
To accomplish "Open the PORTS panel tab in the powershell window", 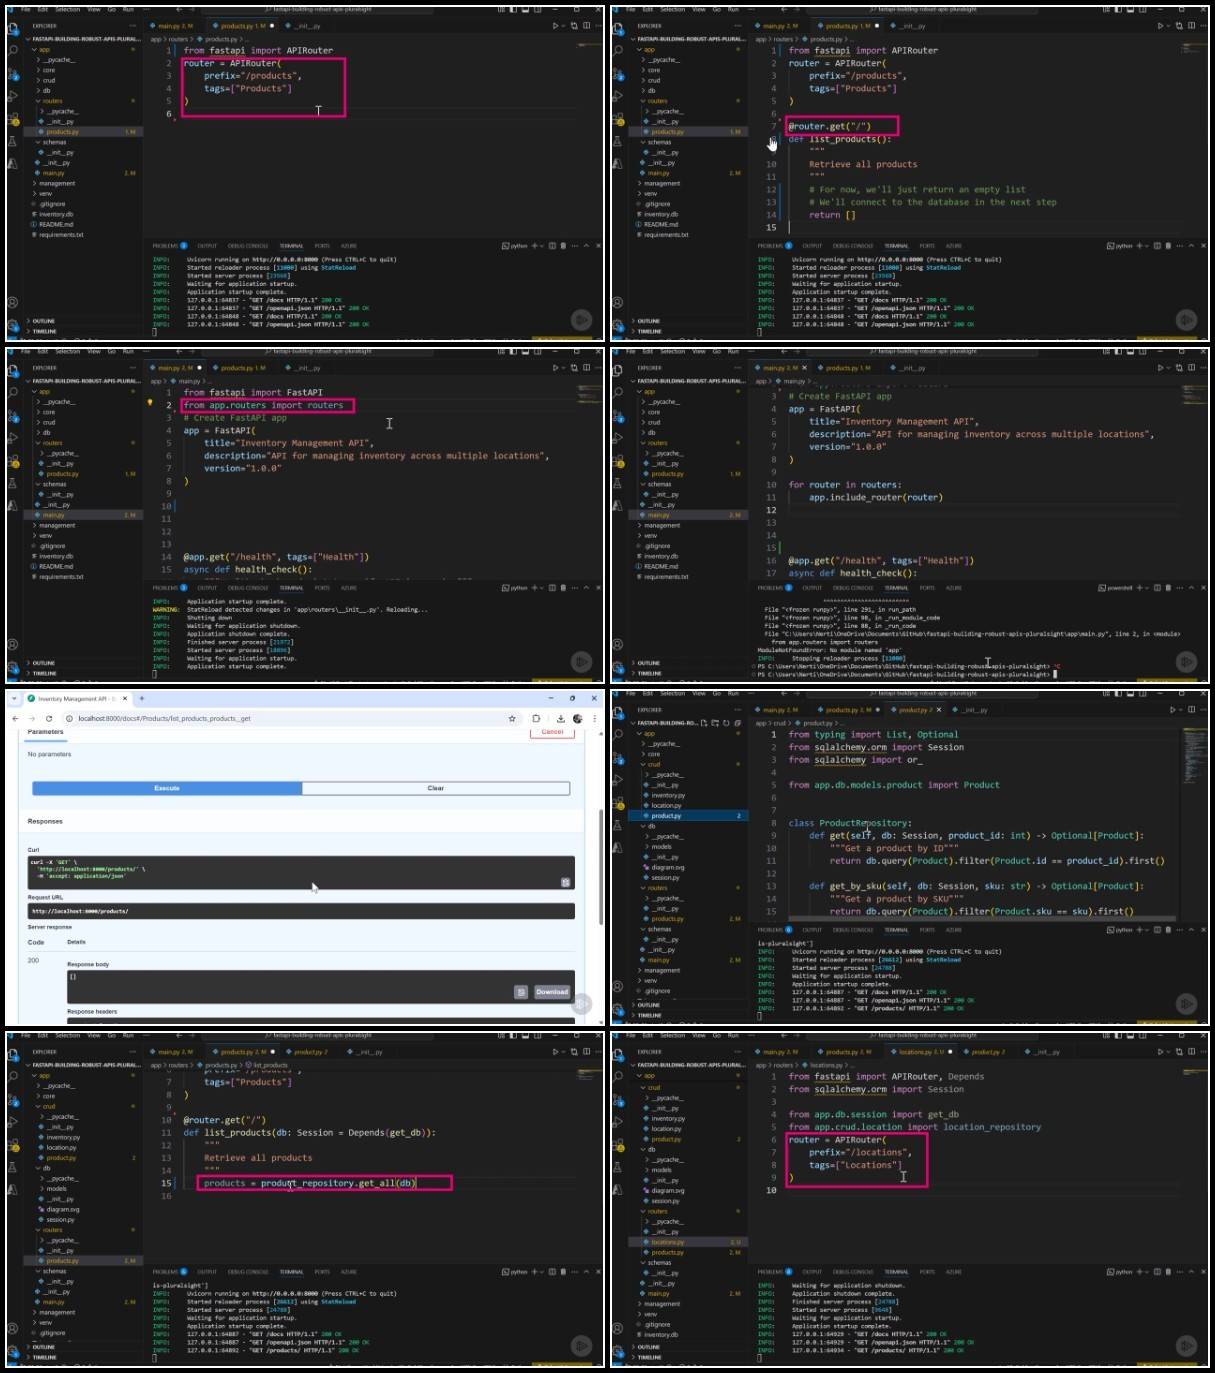I will pos(927,588).
